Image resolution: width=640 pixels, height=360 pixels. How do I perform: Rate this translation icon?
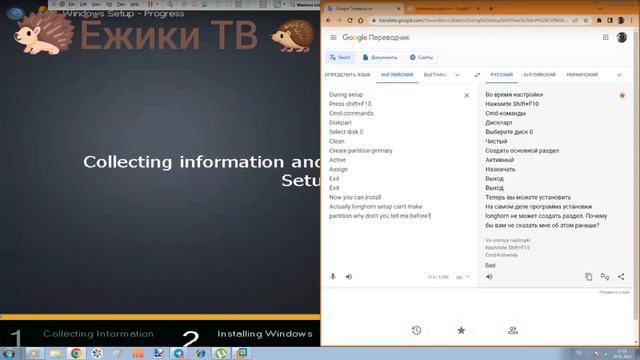(x=605, y=277)
